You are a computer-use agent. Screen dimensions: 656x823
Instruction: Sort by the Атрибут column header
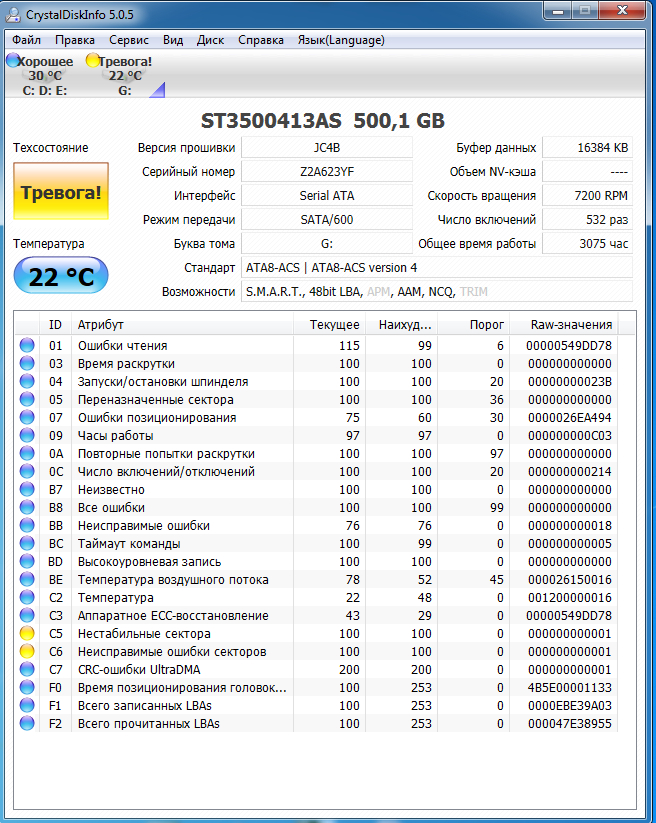(x=182, y=324)
